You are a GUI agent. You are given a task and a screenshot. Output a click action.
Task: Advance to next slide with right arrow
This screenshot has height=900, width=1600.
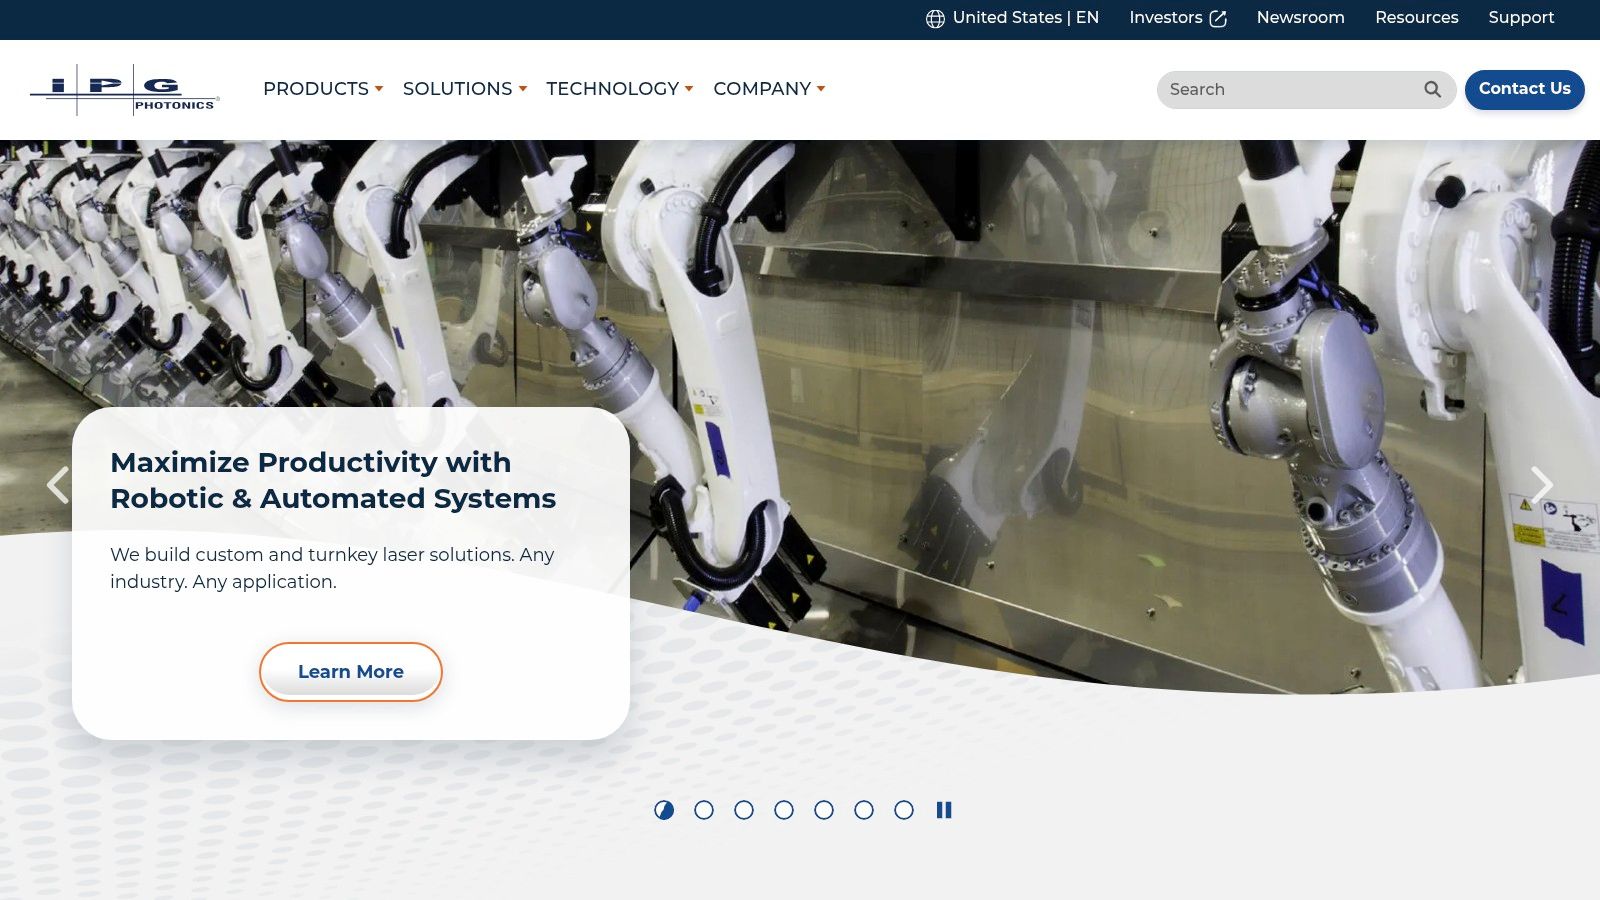coord(1542,485)
